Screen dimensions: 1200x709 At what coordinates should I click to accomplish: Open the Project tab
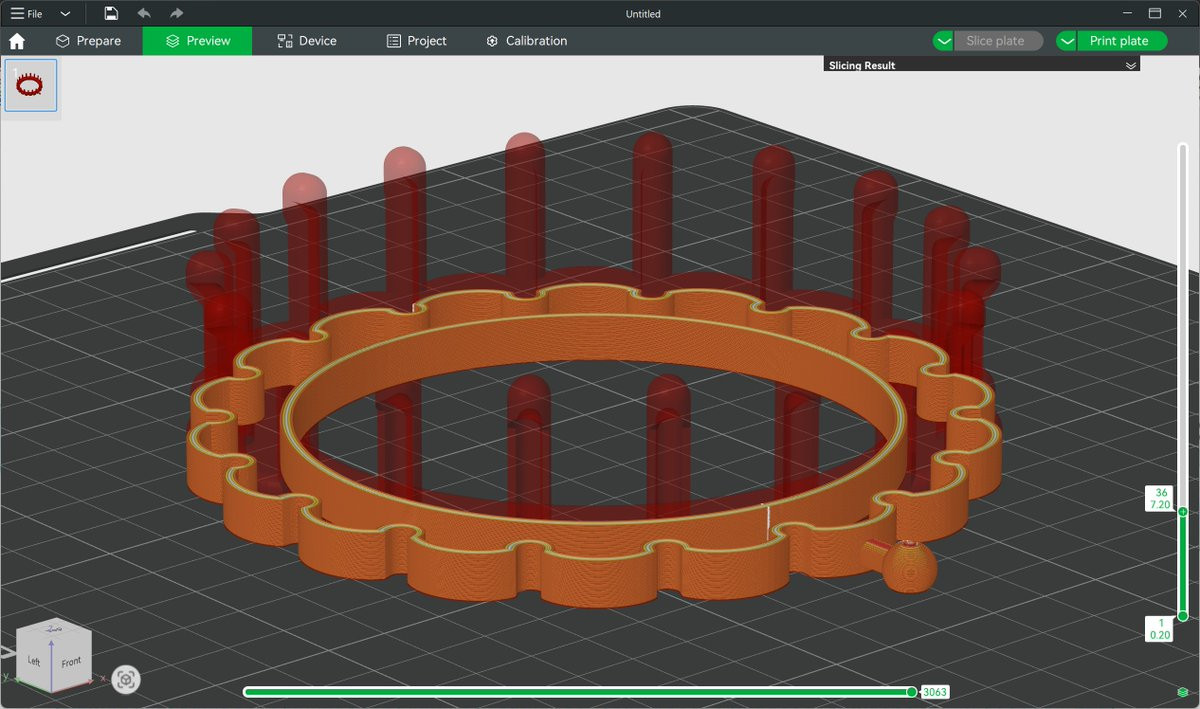click(x=416, y=41)
